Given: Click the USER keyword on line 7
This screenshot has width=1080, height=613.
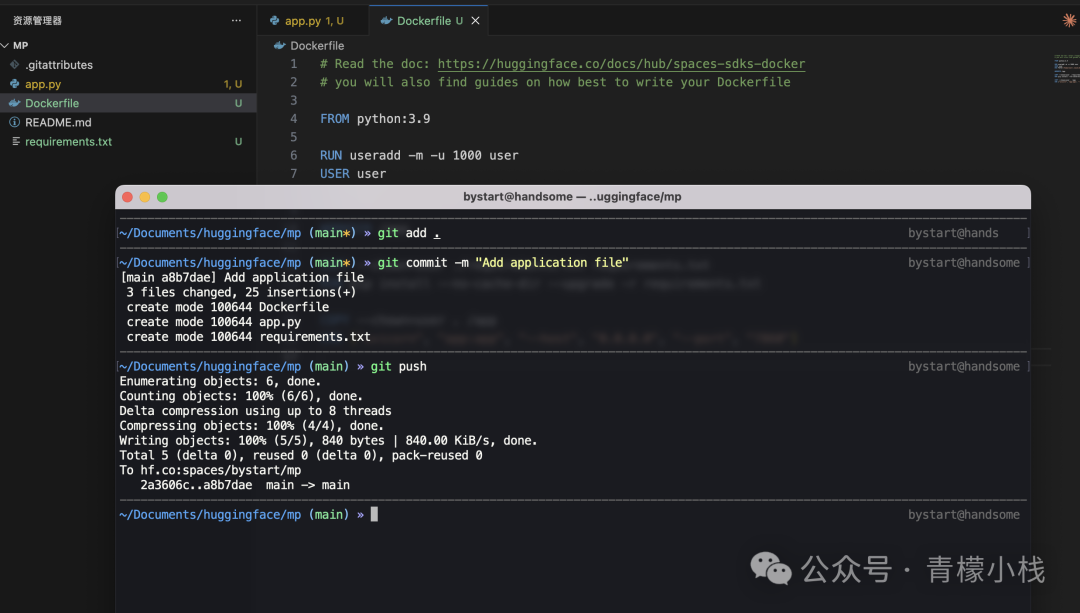Looking at the screenshot, I should (335, 174).
